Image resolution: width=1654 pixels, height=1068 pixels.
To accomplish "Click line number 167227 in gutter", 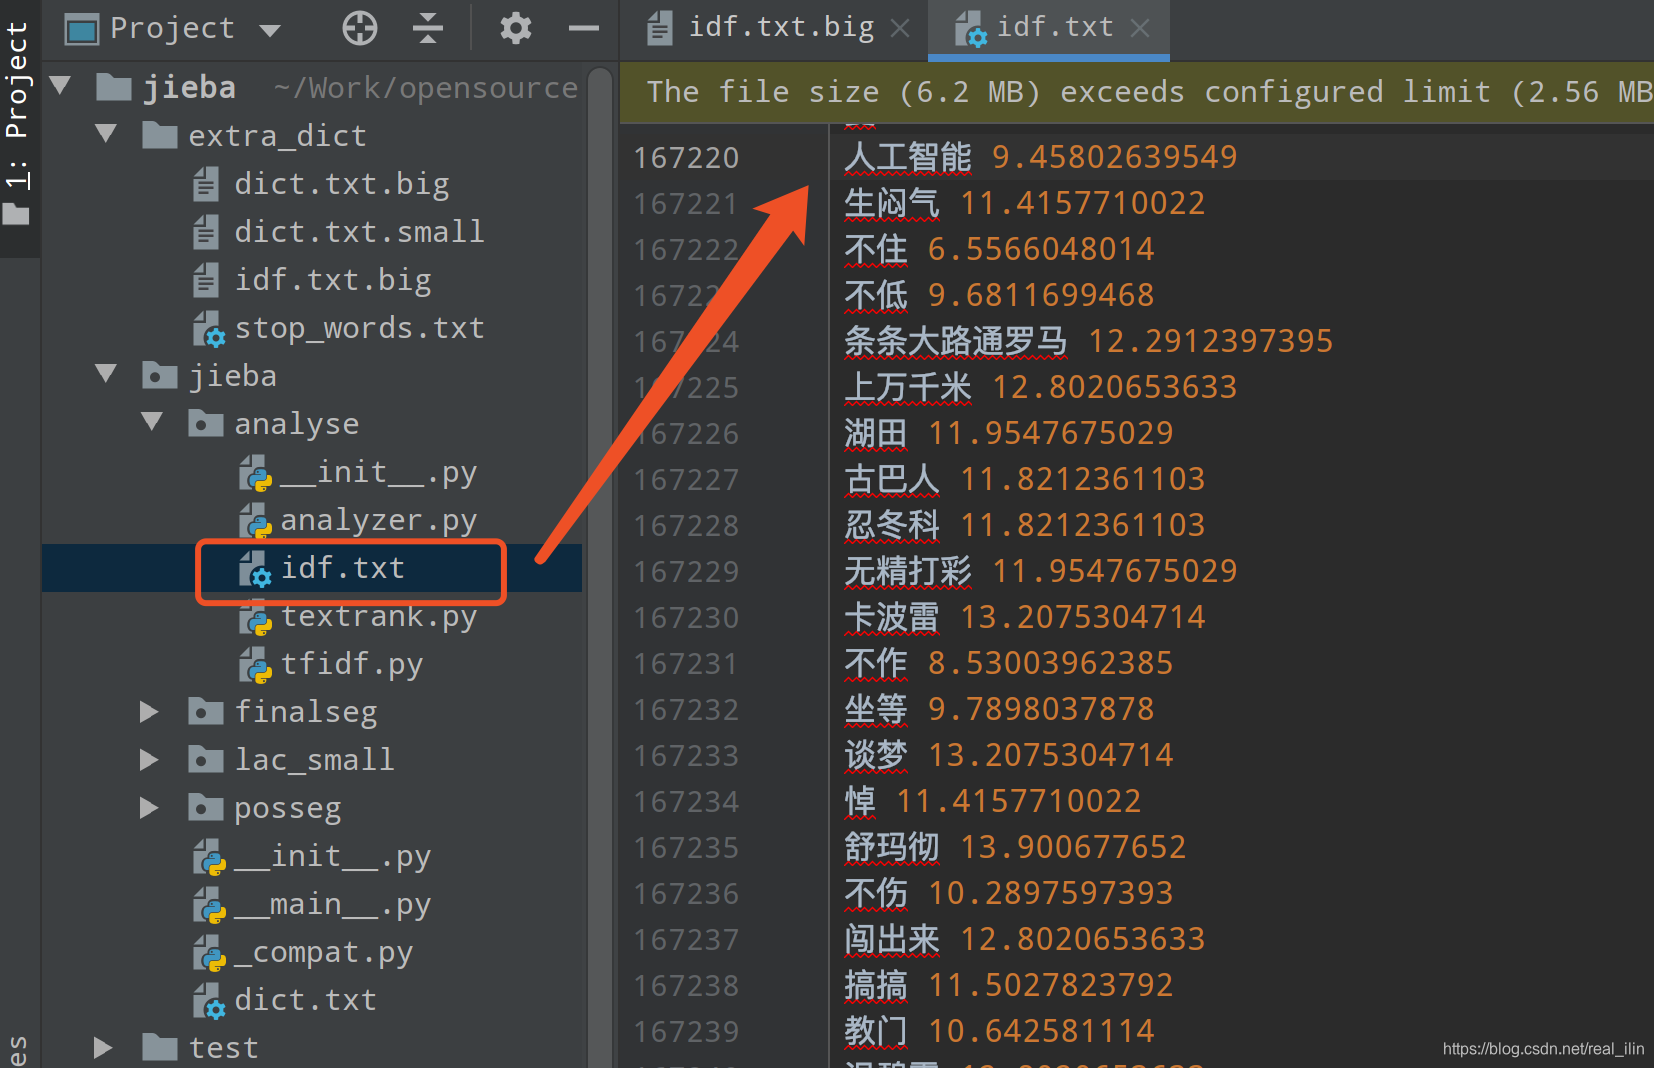I will [686, 480].
